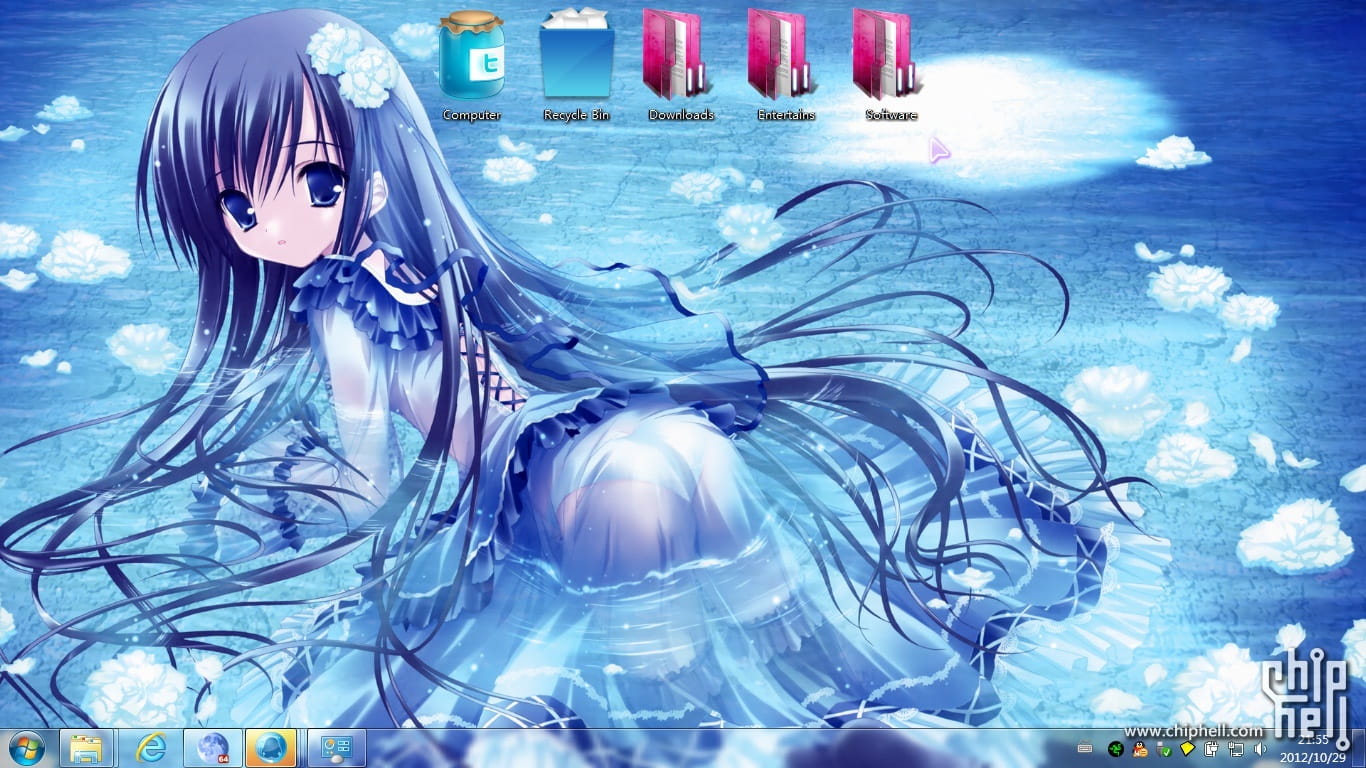Screen dimensions: 1366x768
Task: Click Safely Remove Hardware tray icon
Action: pyautogui.click(x=1163, y=748)
